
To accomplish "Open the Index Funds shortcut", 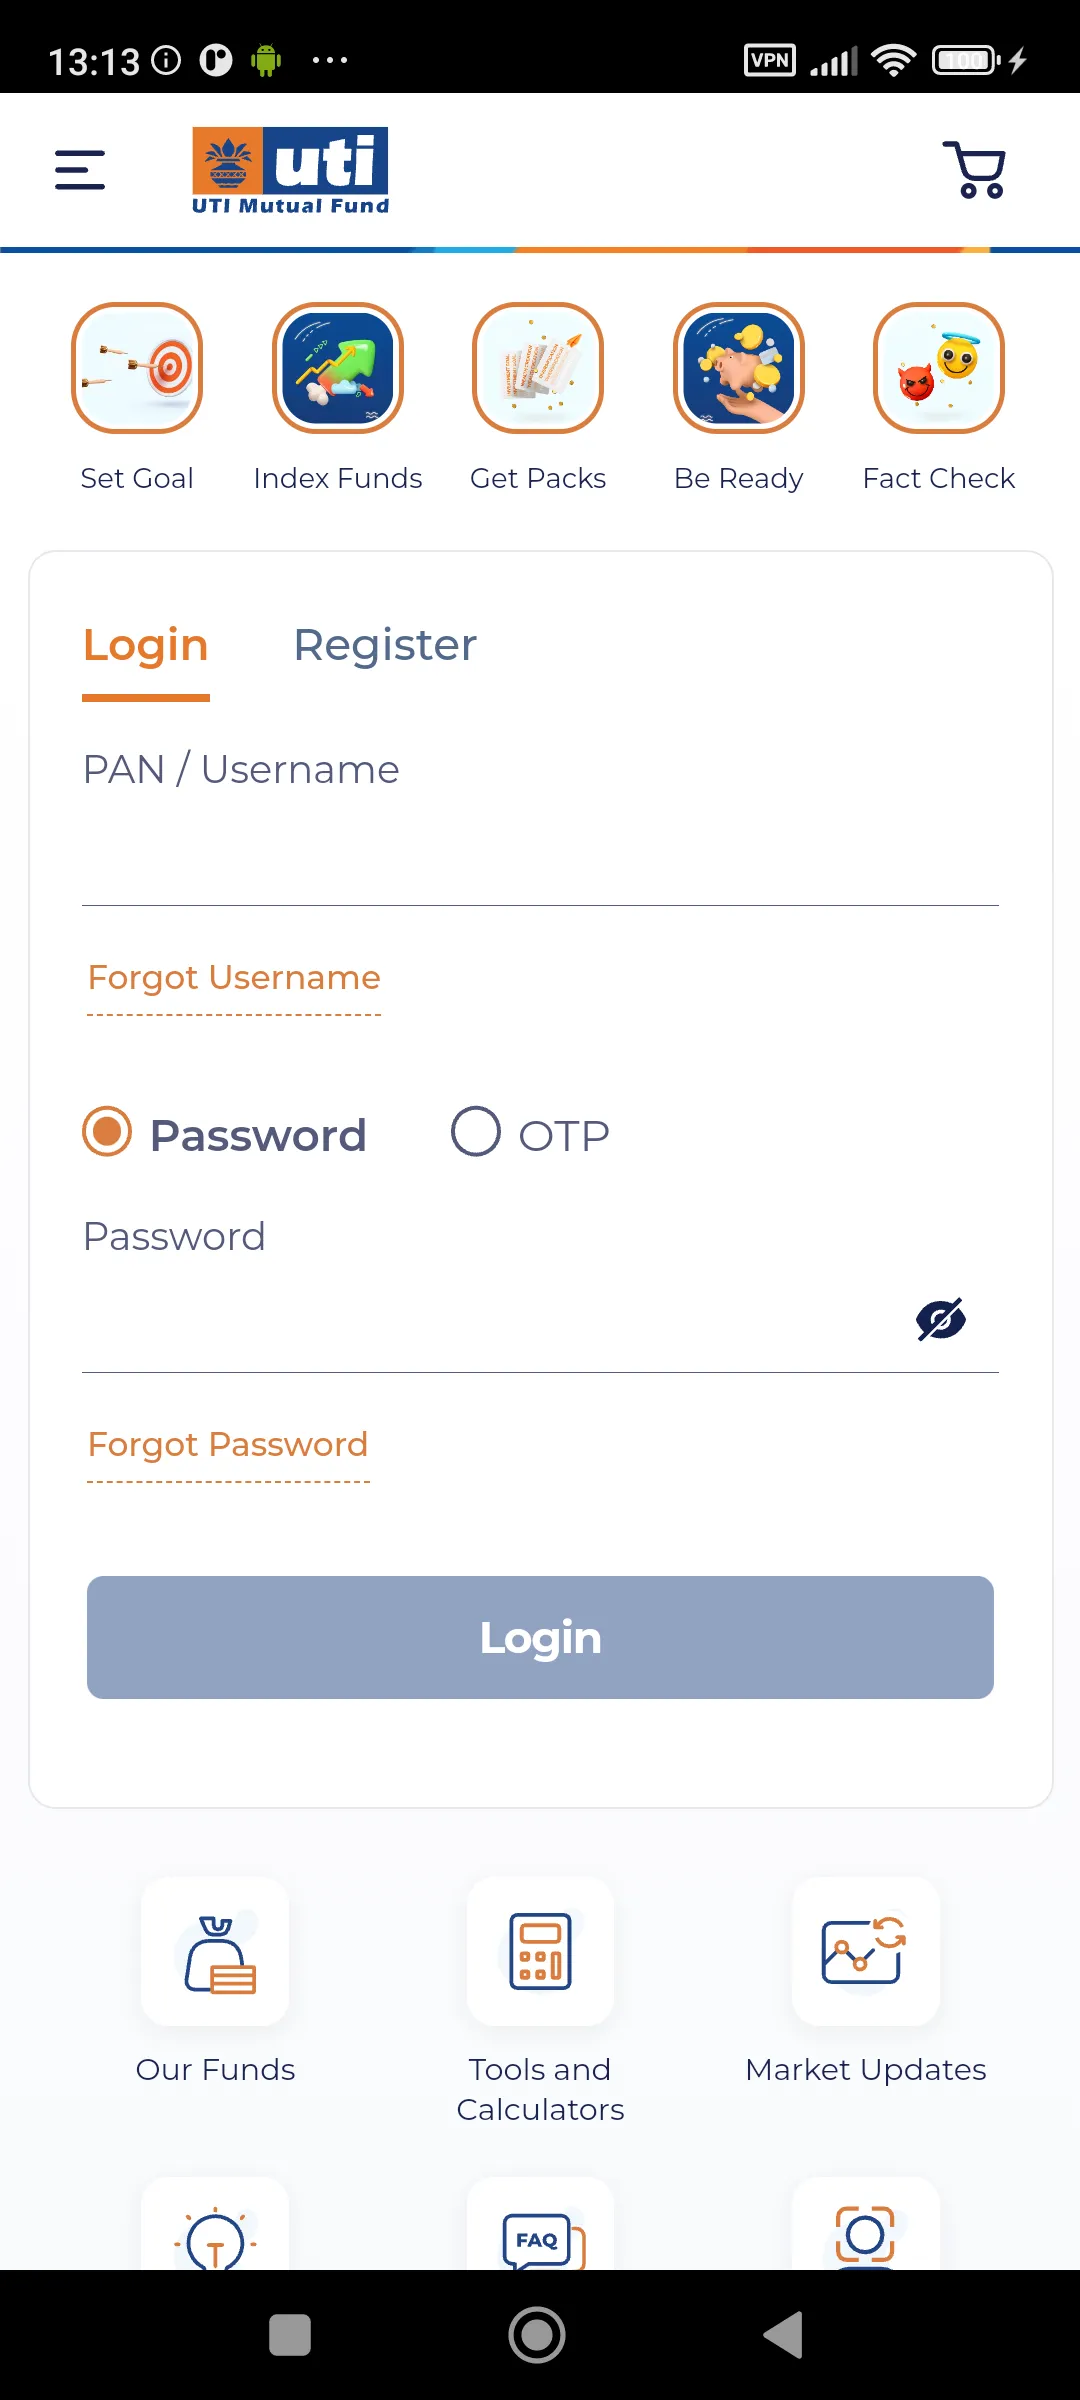I will [x=338, y=368].
